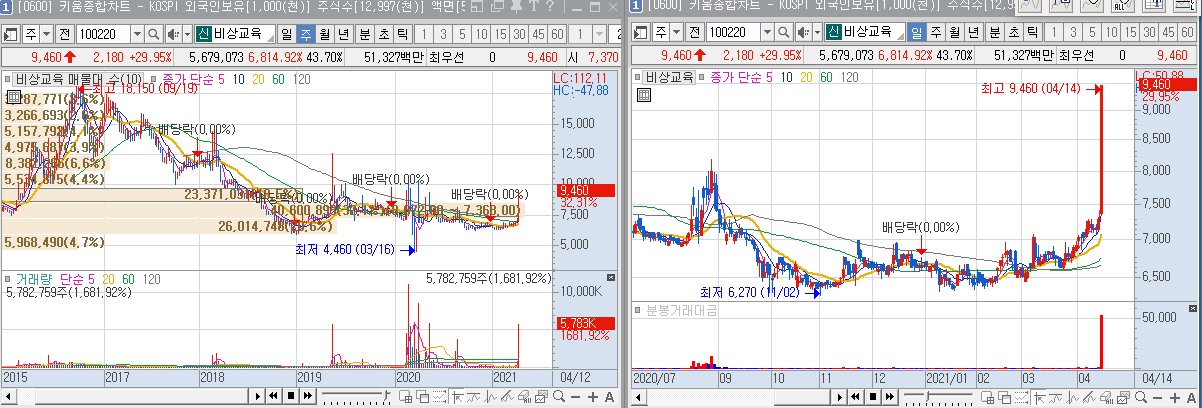Choose 15 interval button in left window
Viewport: 1202px width, 408px height.
pyautogui.click(x=500, y=34)
